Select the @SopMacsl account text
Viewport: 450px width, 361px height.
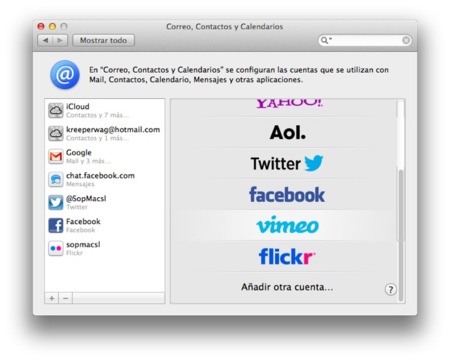86,199
